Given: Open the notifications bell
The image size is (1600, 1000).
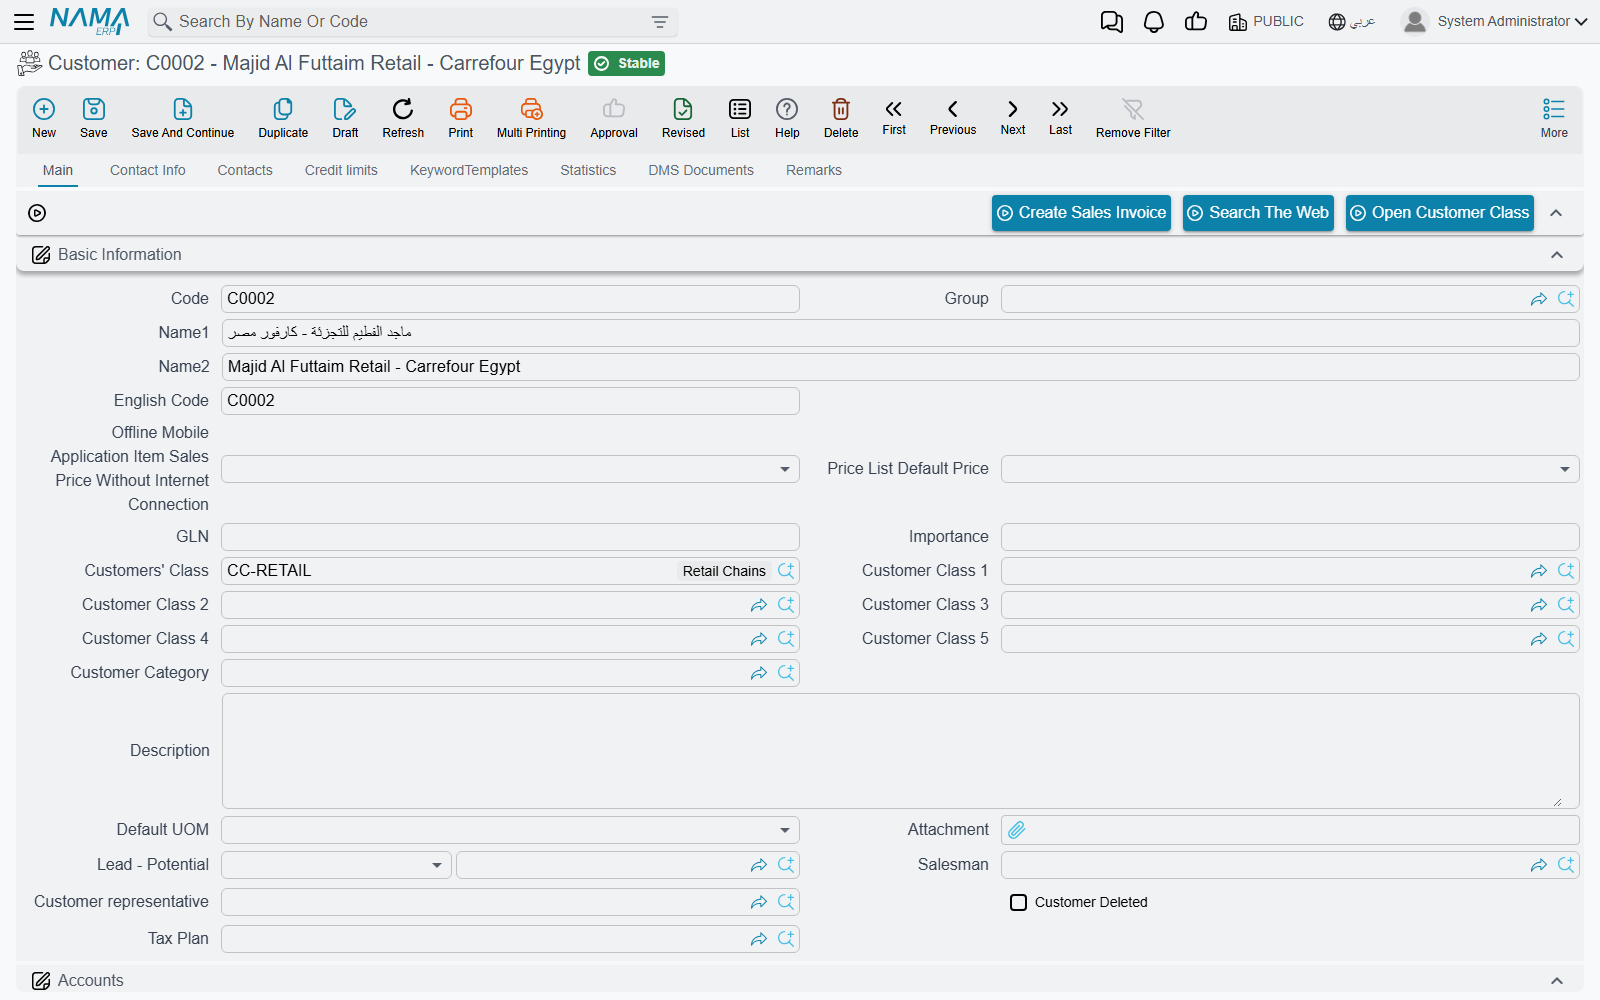Looking at the screenshot, I should (x=1154, y=22).
